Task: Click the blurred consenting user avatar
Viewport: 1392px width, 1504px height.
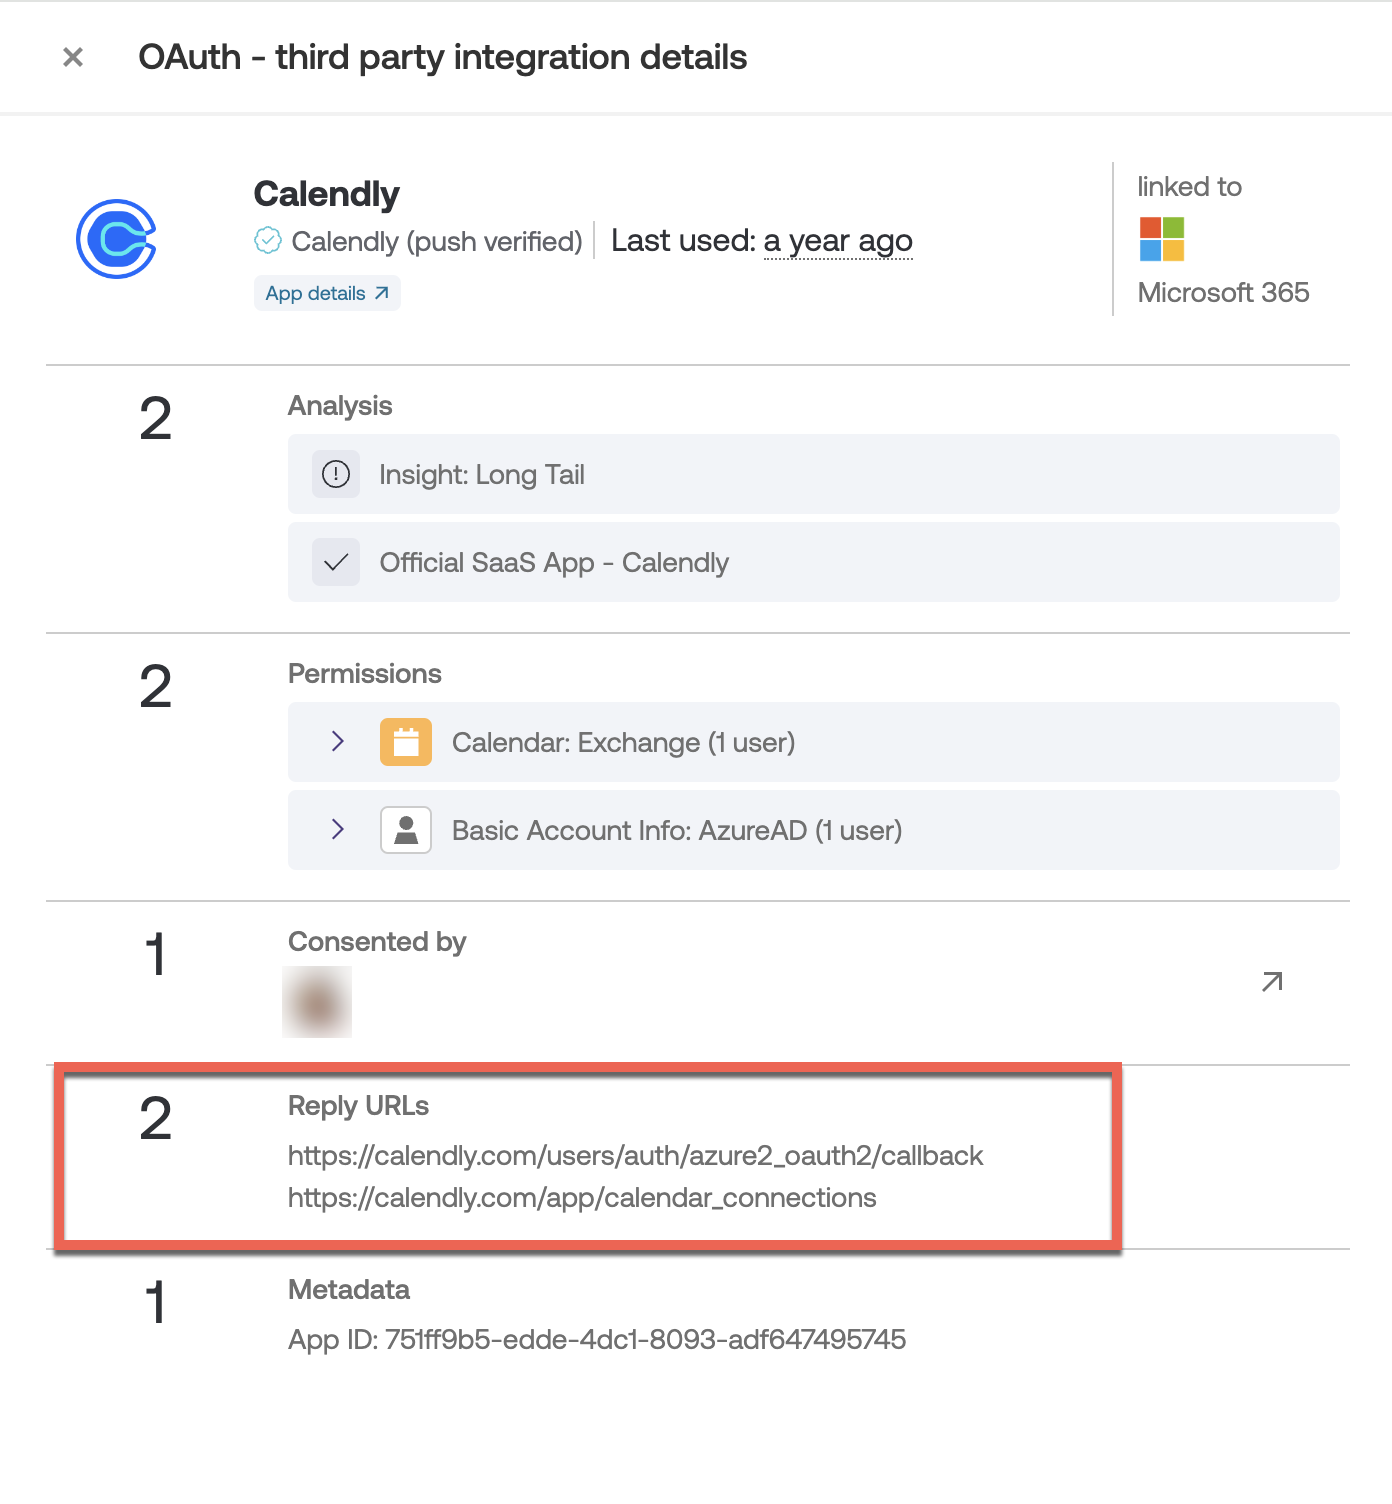Action: pos(317,1002)
